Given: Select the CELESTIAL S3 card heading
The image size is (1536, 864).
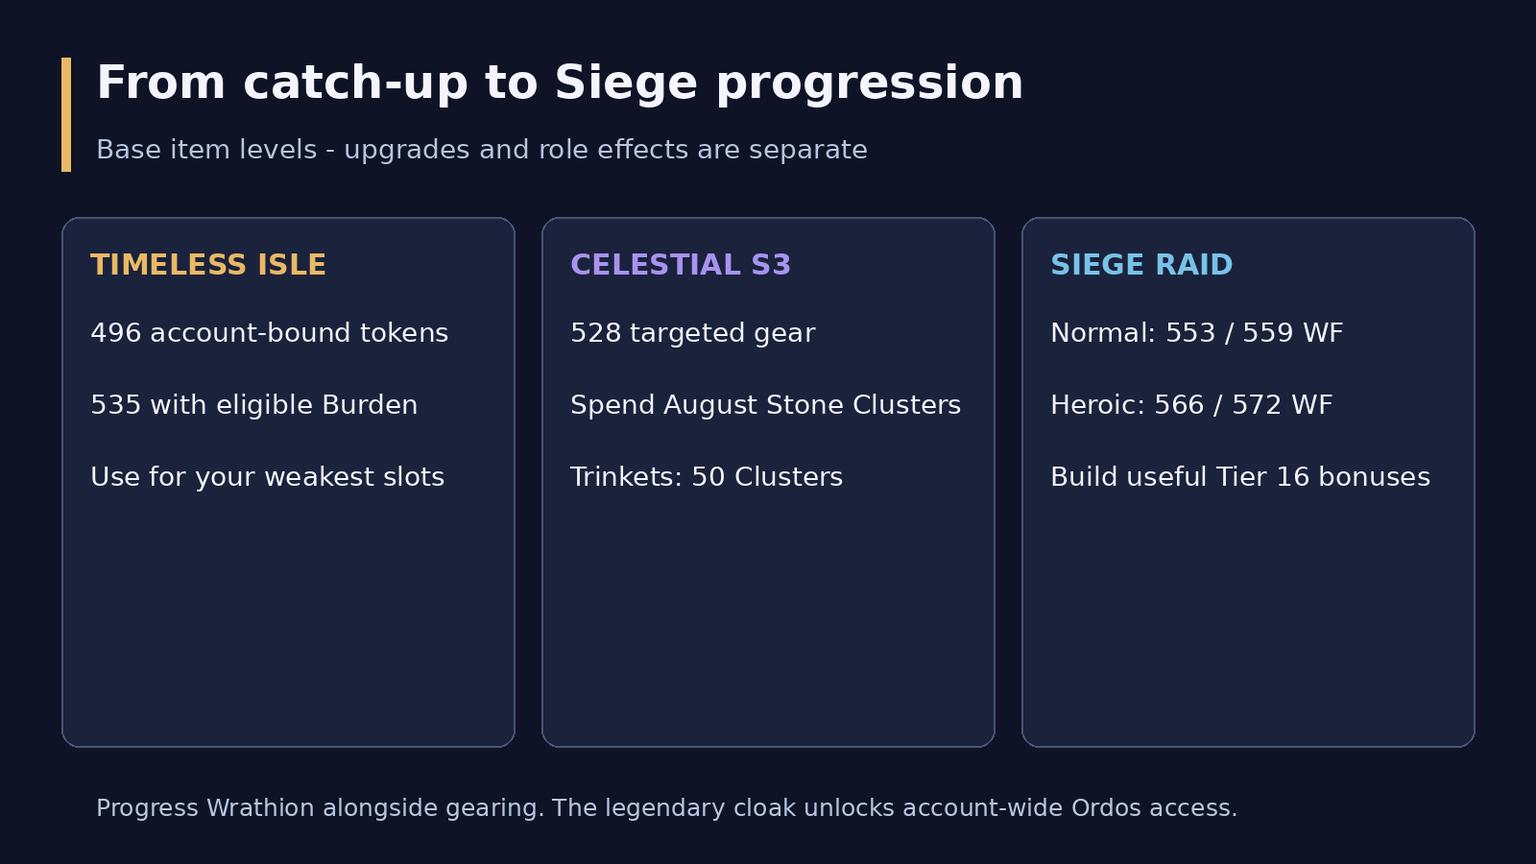Looking at the screenshot, I should pos(680,265).
